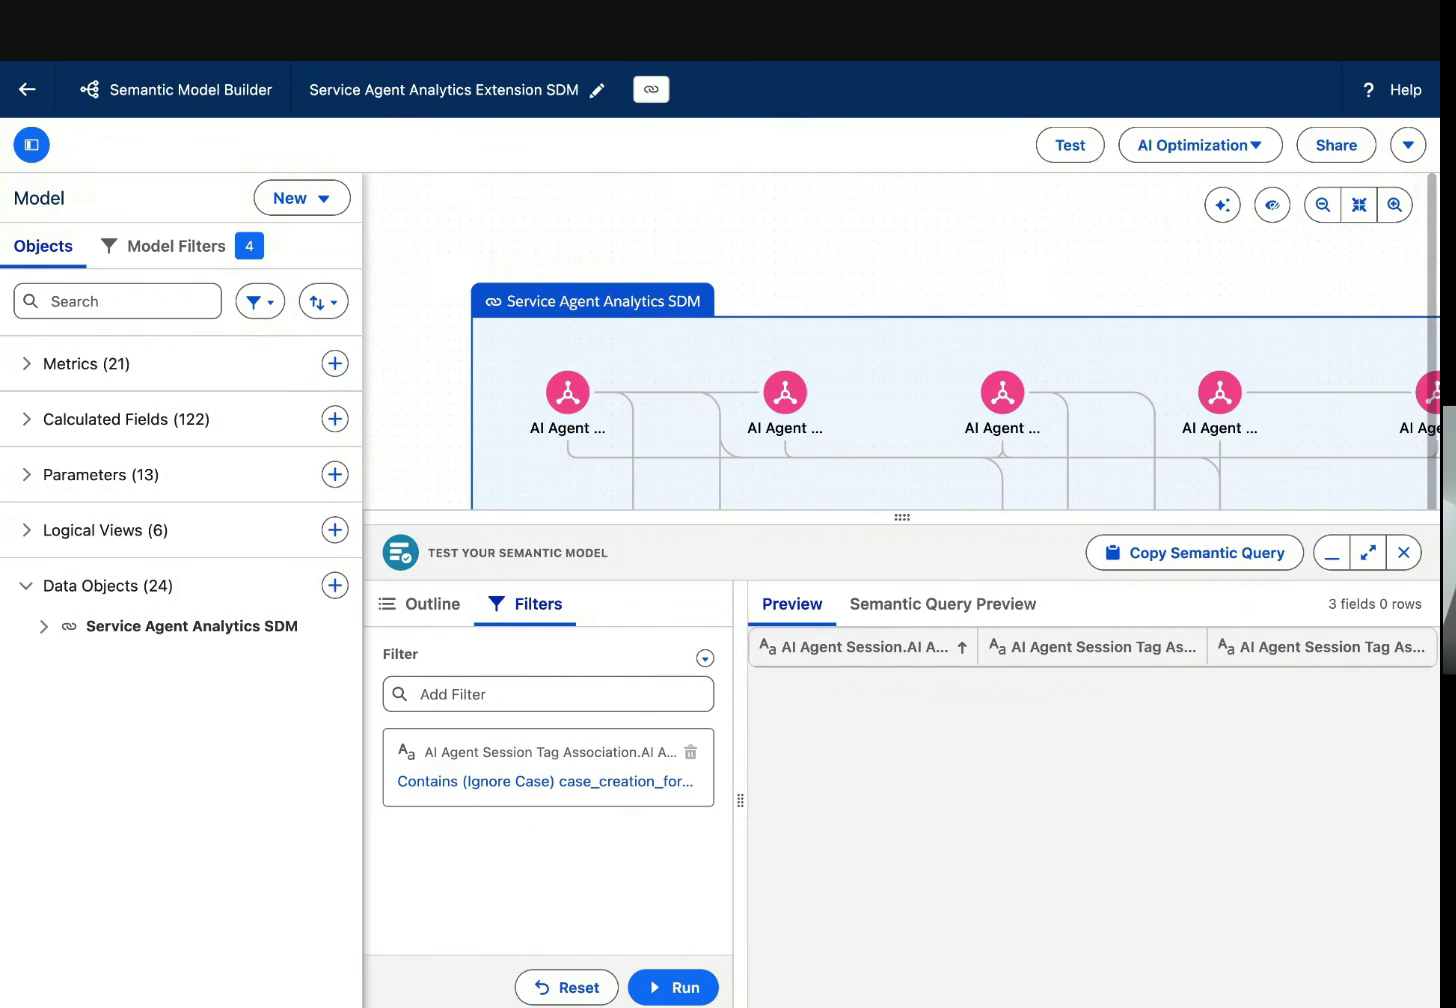Open the sort order dropdown
The width and height of the screenshot is (1456, 1008).
pos(324,301)
